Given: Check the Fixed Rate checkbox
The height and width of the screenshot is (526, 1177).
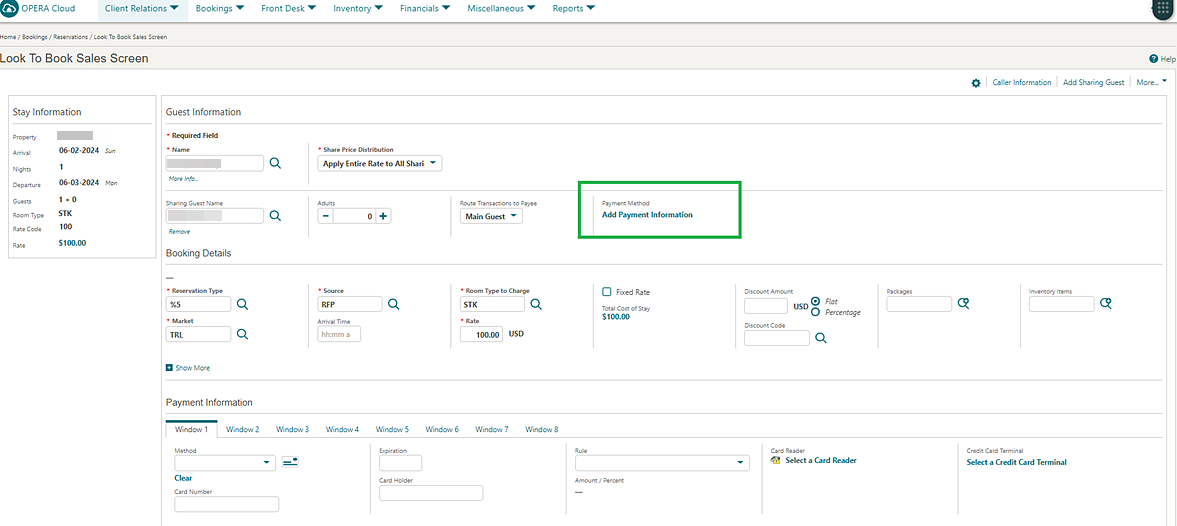Looking at the screenshot, I should 607,291.
